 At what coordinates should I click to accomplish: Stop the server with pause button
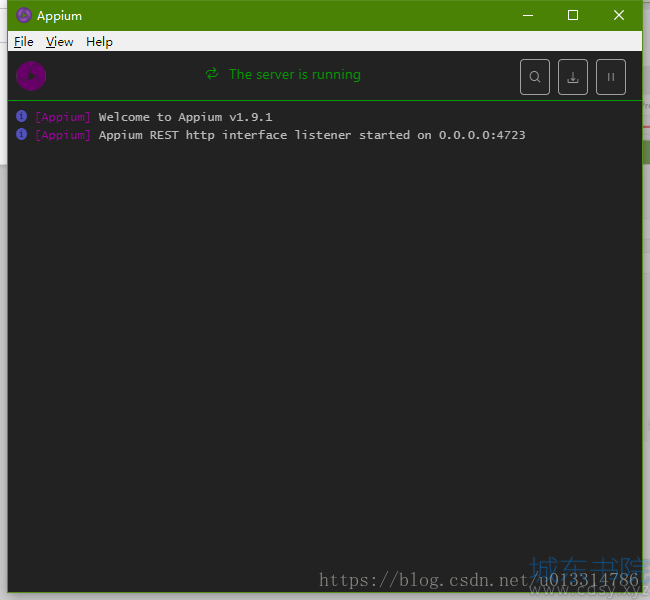tap(611, 77)
